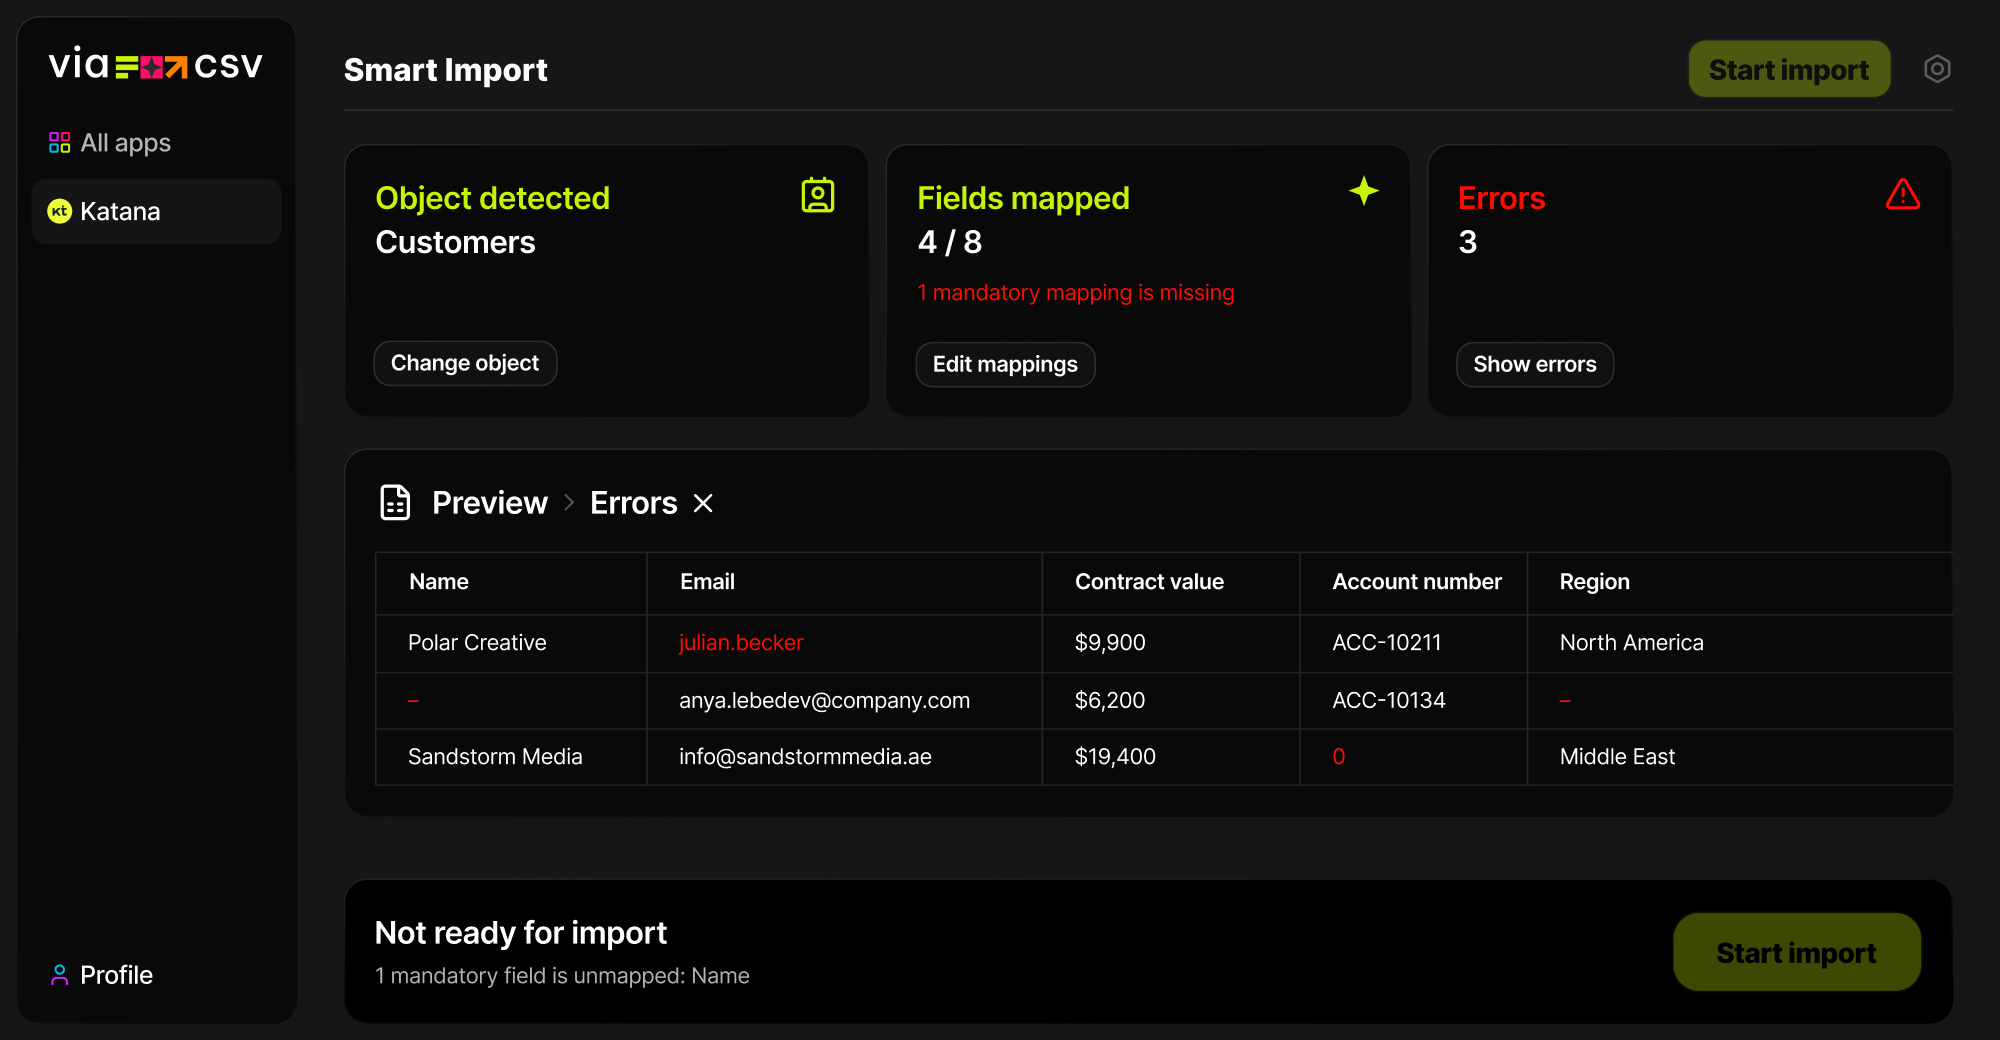Select the Katana app icon in the sidebar

pyautogui.click(x=60, y=211)
